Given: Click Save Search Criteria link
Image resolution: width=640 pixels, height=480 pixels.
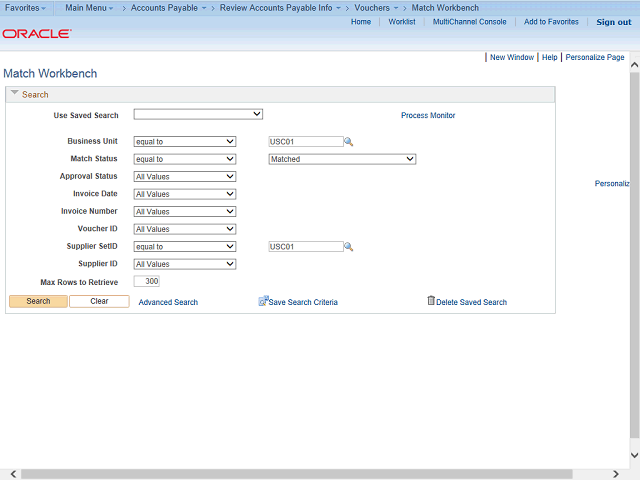Looking at the screenshot, I should click(303, 302).
